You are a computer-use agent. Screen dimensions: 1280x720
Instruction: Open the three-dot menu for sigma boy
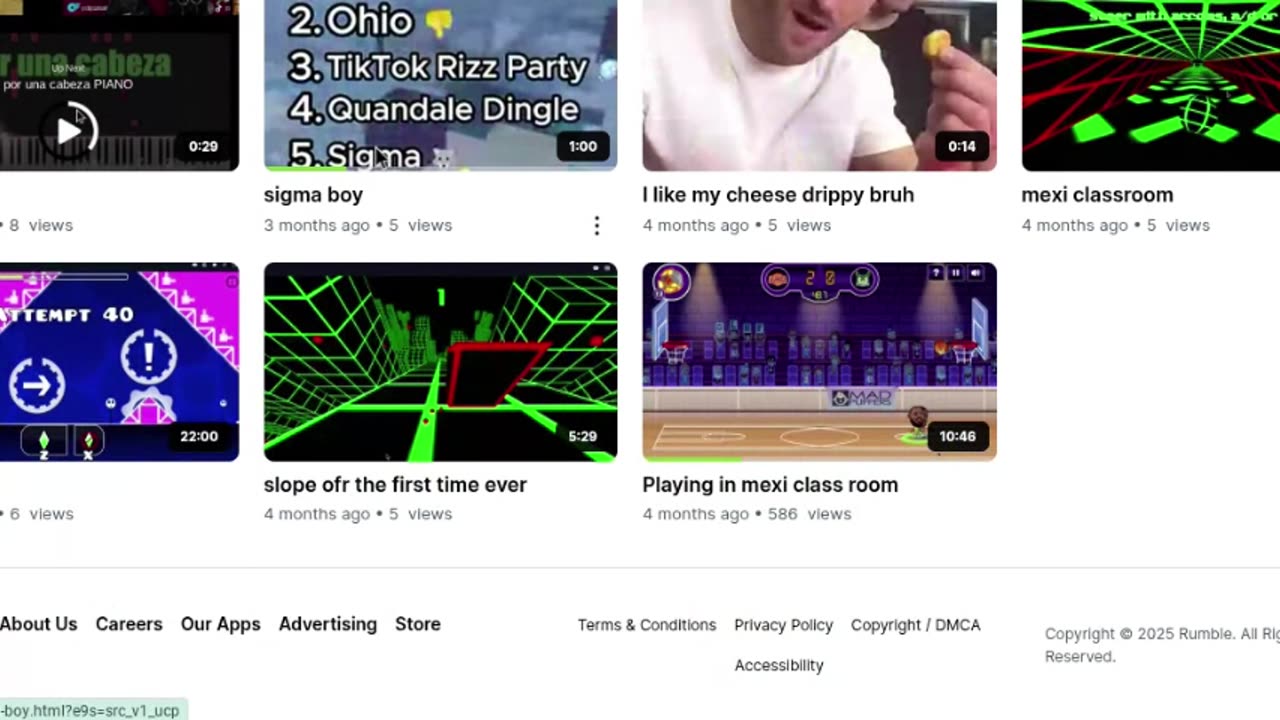tap(596, 226)
